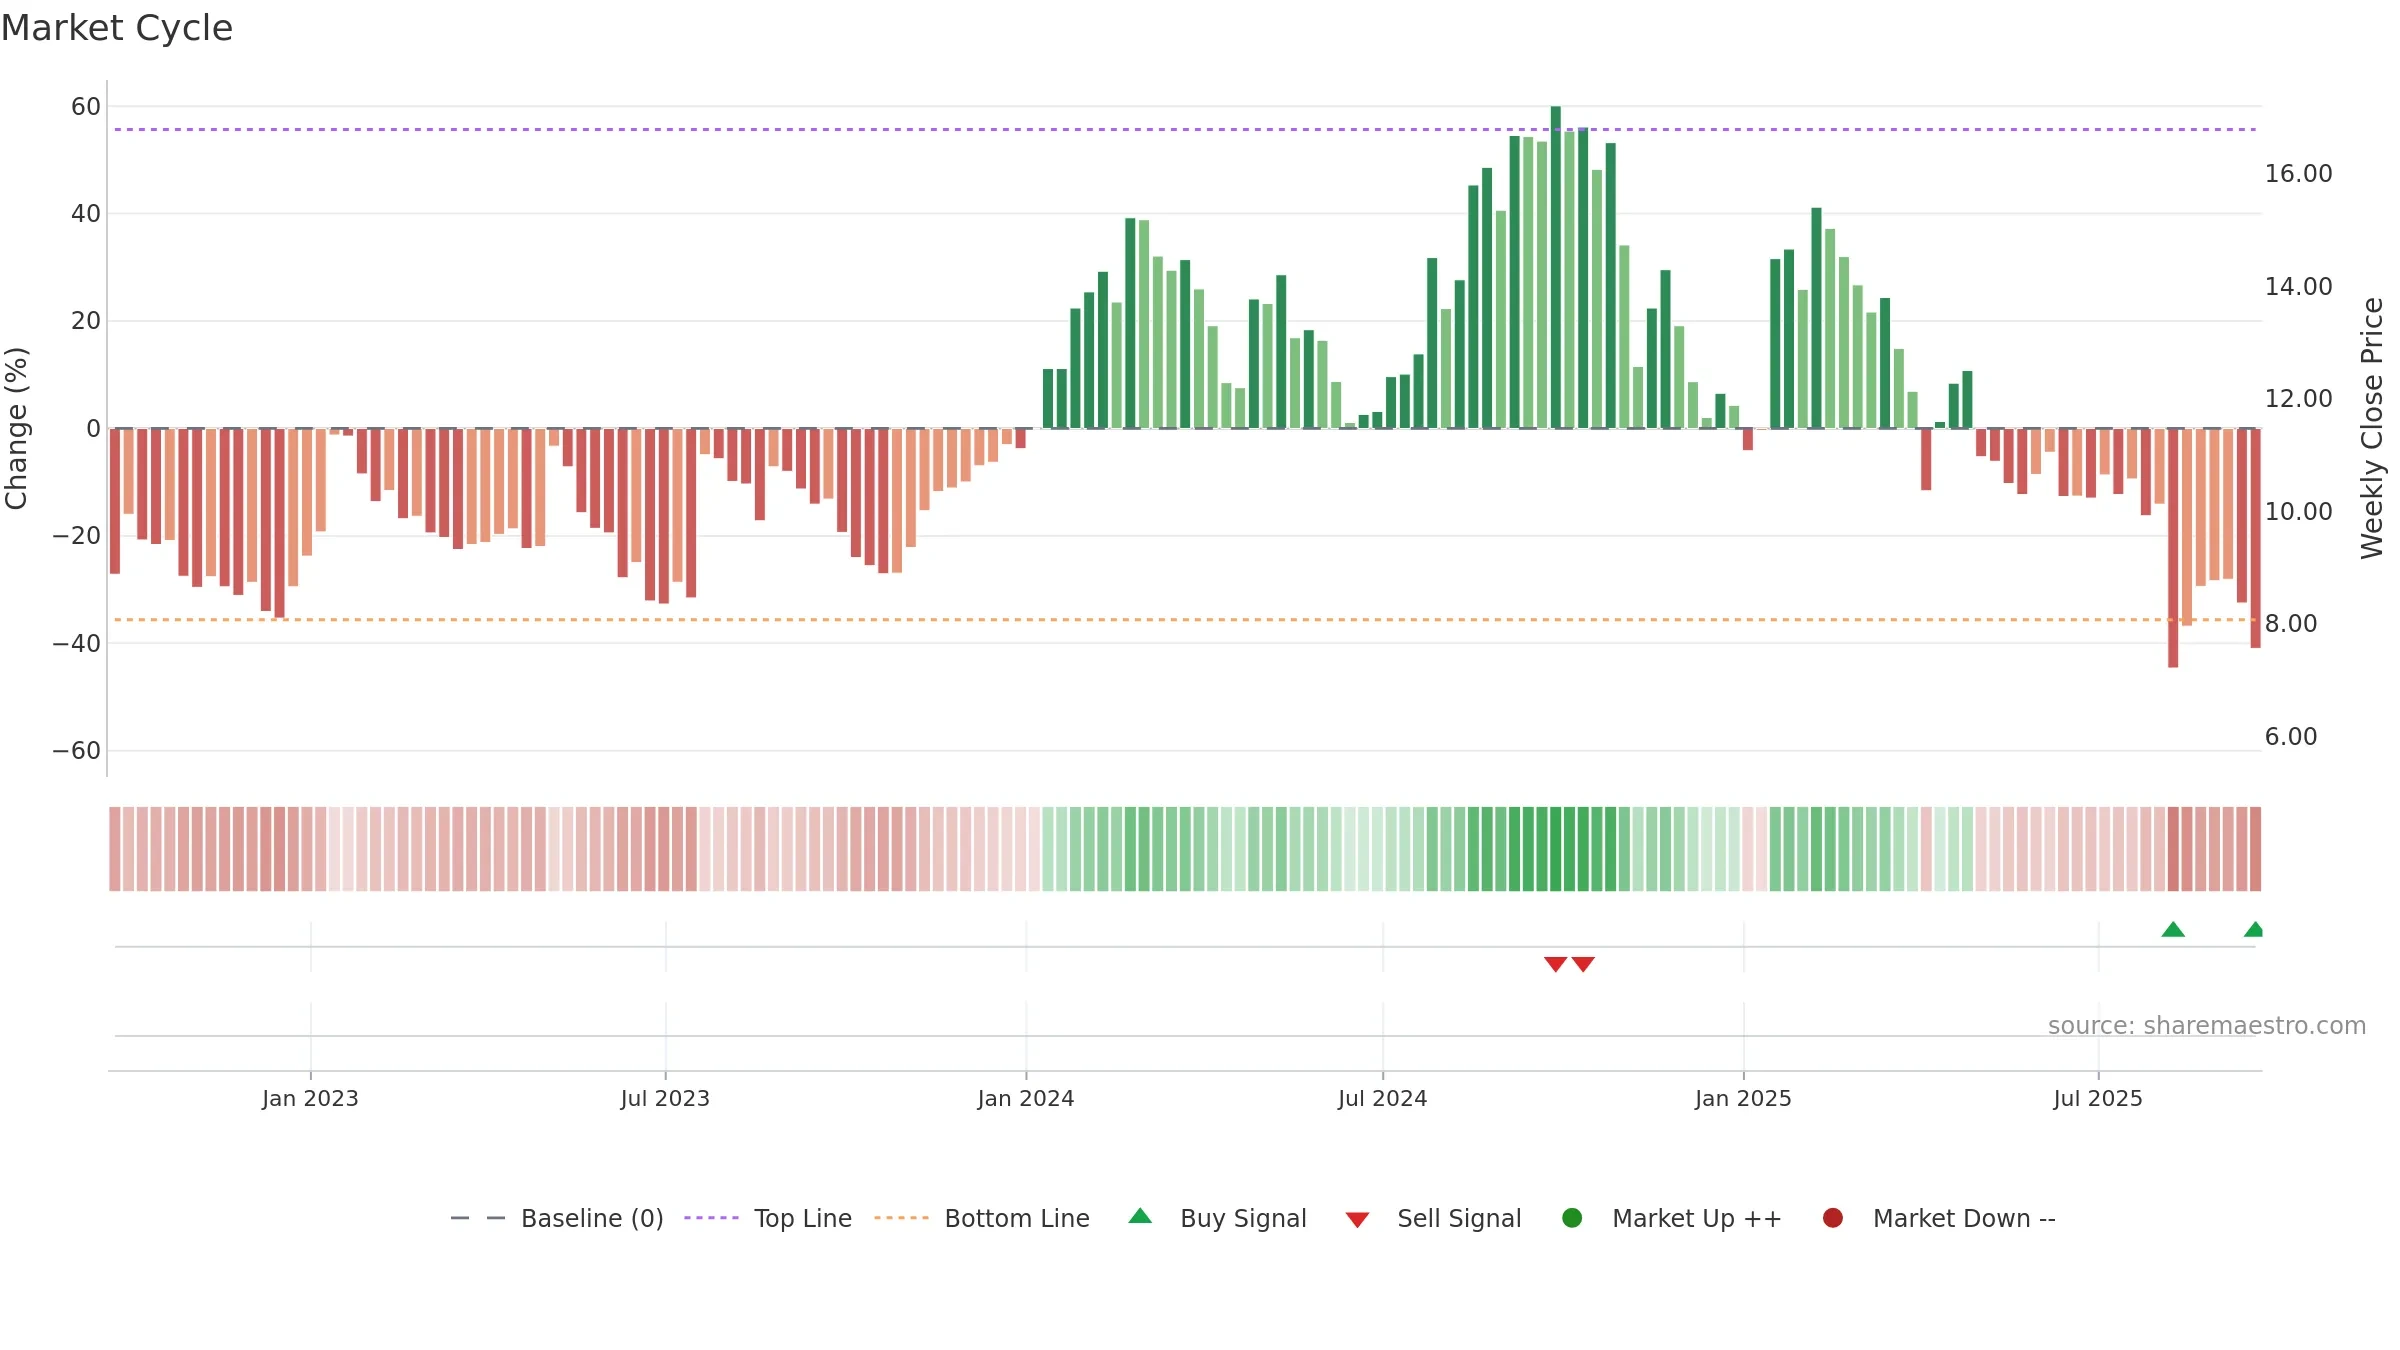2400x1350 pixels.
Task: Click the 20 tick on Change axis
Action: [86, 321]
